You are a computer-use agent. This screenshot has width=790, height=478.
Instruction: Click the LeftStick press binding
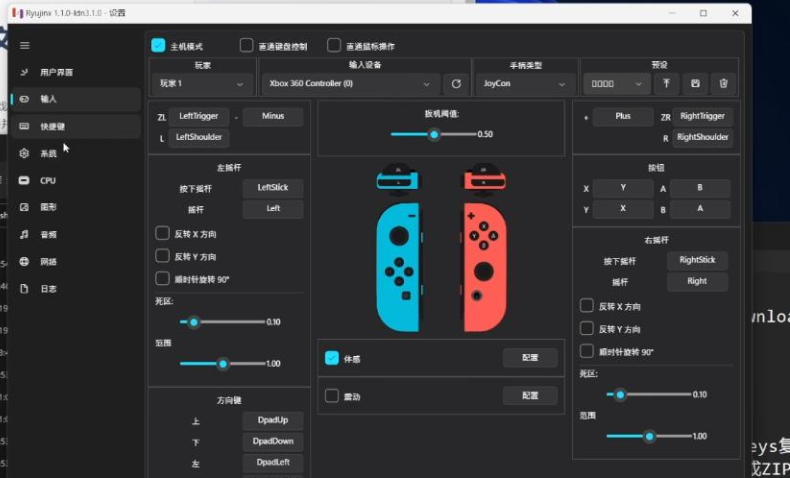coord(273,188)
